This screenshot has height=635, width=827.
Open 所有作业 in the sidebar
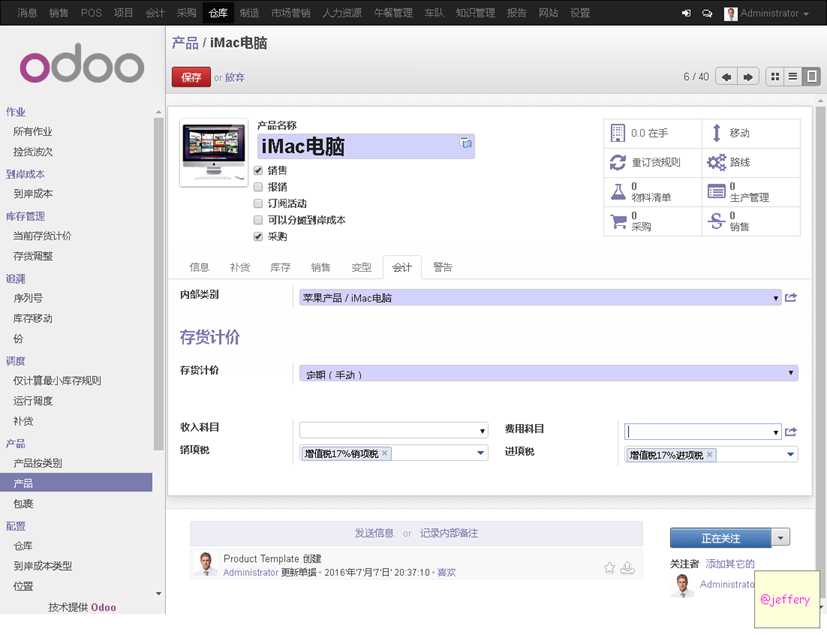(33, 131)
